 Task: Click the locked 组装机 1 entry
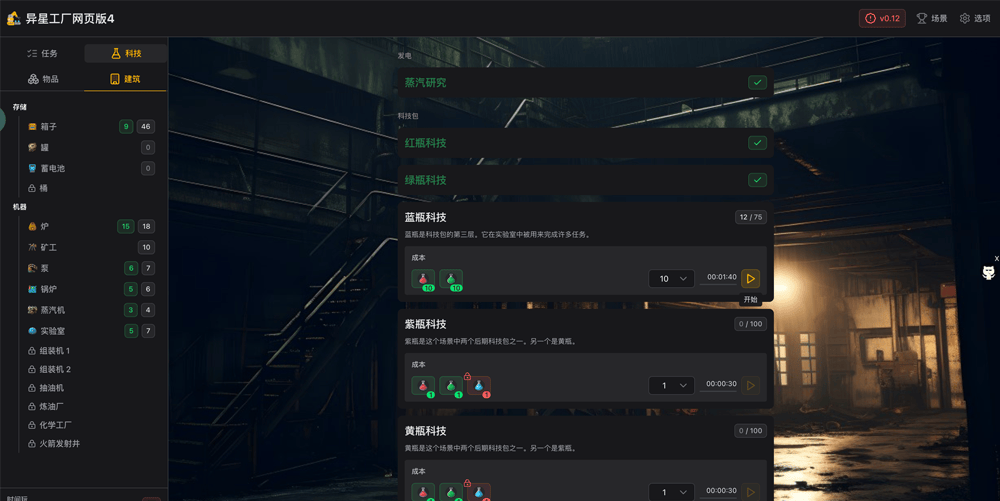point(49,351)
